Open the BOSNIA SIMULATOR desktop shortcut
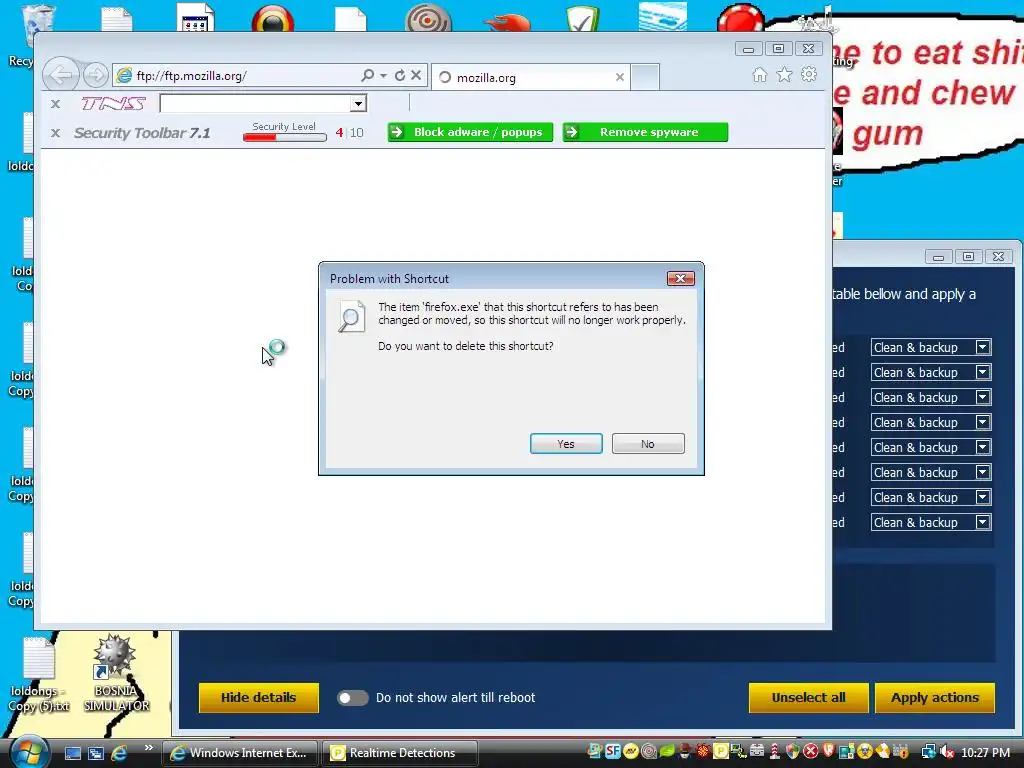The height and width of the screenshot is (768, 1024). [116, 673]
